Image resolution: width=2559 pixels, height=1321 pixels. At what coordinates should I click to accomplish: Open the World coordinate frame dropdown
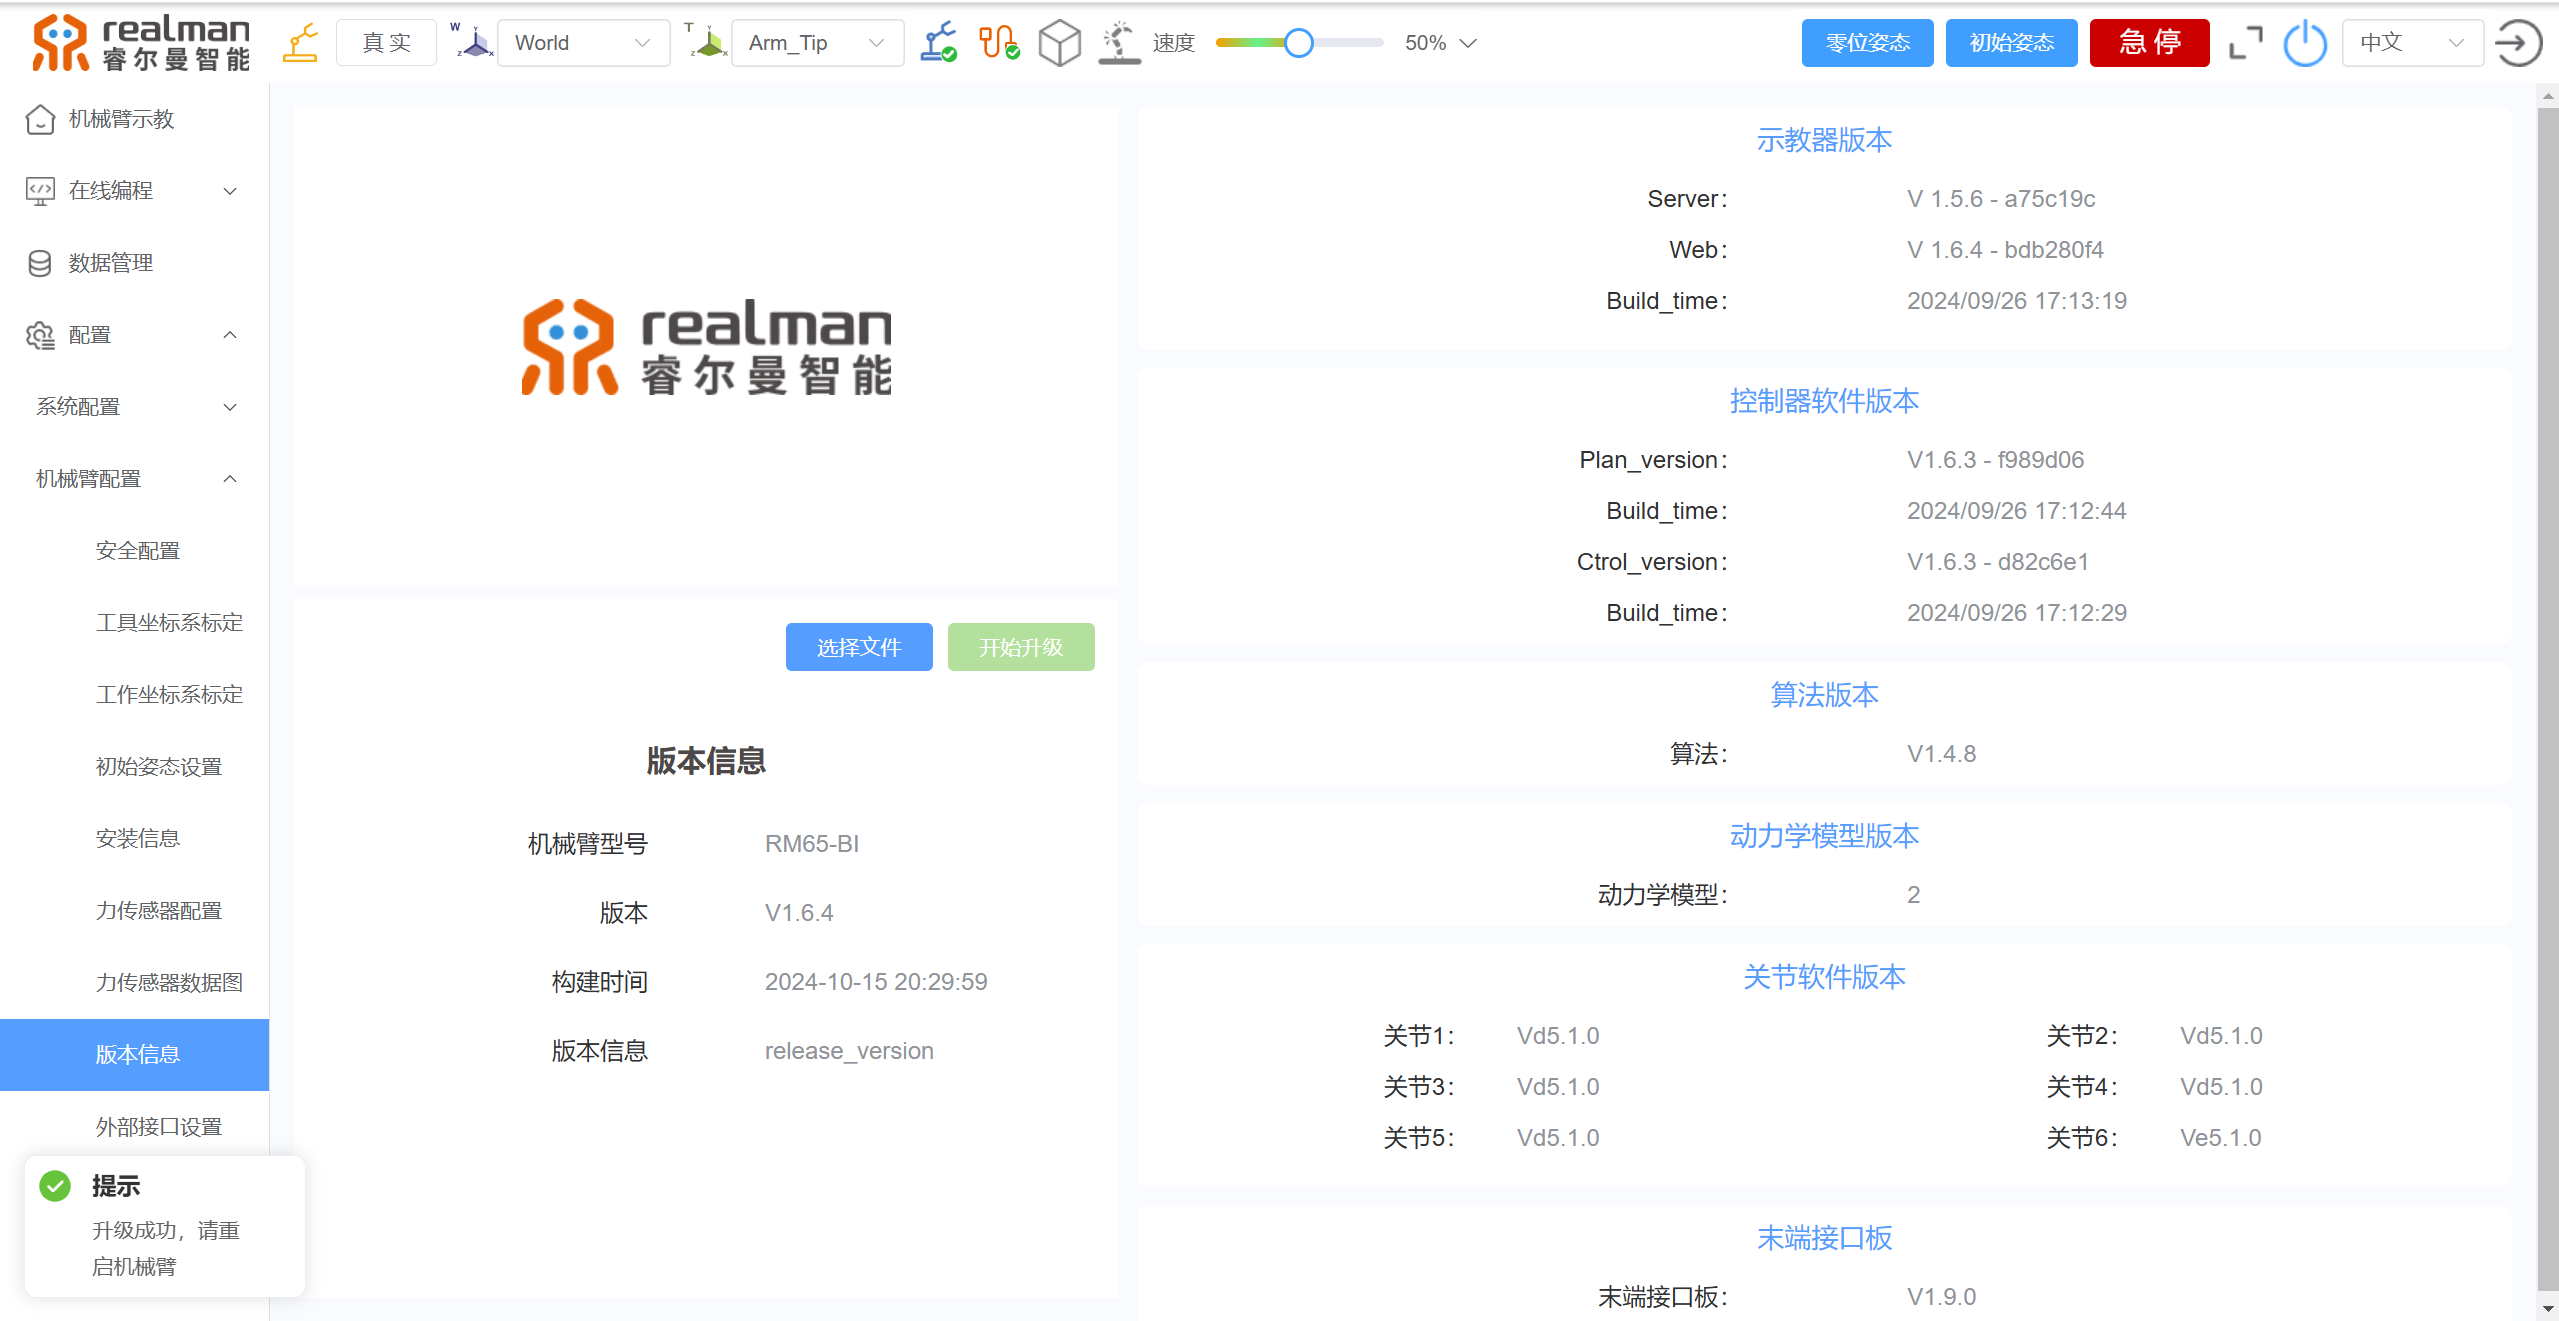pyautogui.click(x=583, y=43)
